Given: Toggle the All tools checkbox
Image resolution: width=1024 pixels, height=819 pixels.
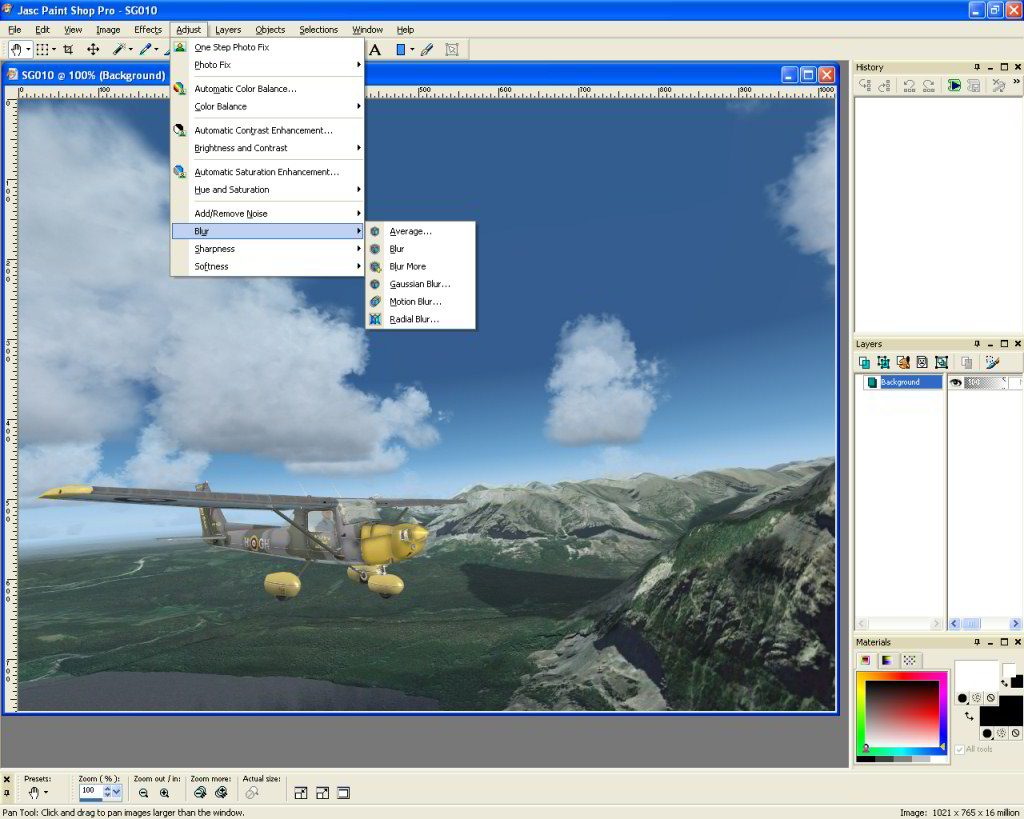Looking at the screenshot, I should coord(960,749).
